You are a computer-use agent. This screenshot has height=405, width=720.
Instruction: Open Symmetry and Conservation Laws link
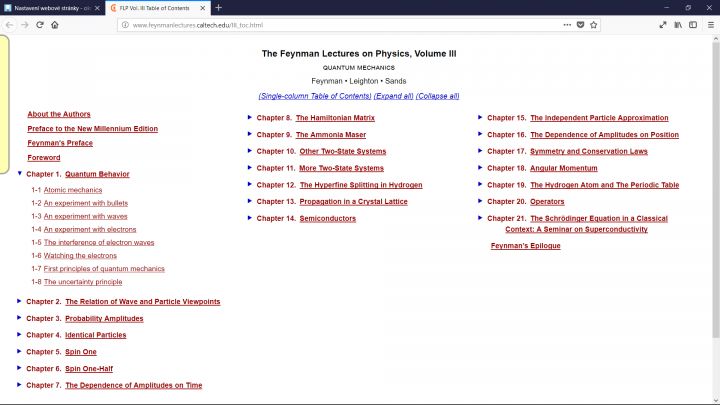589,151
